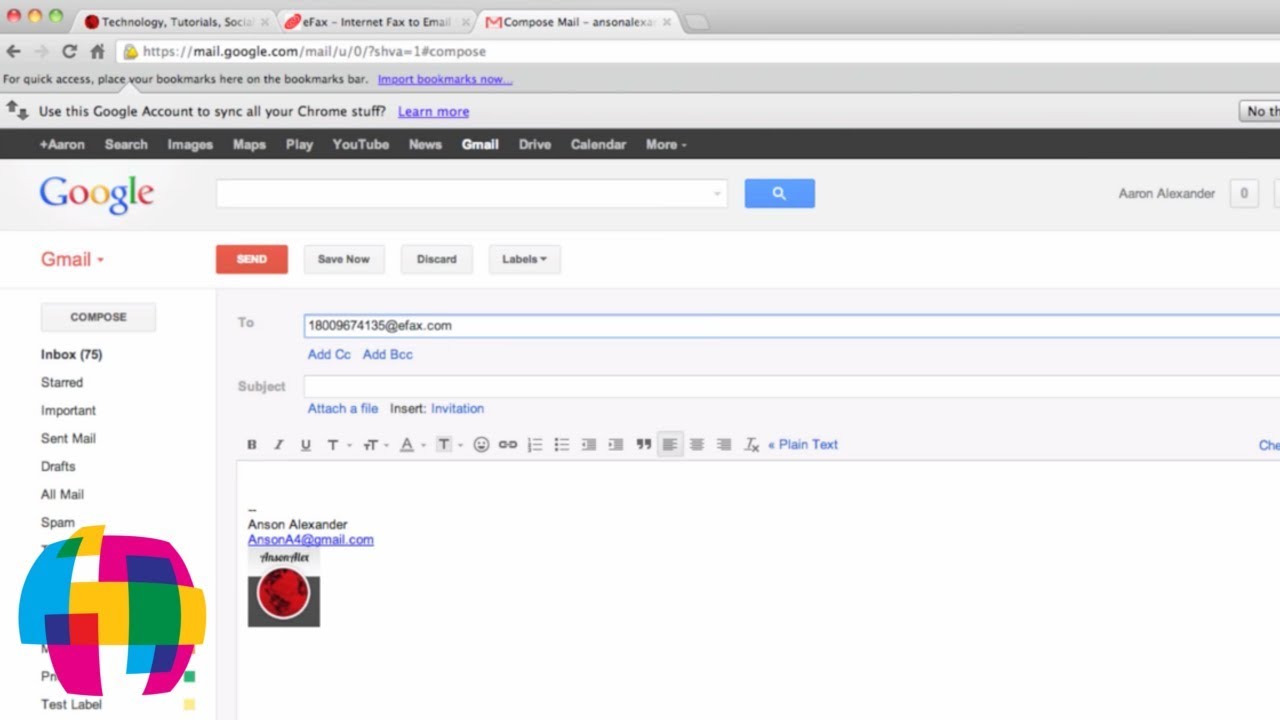Click Learn more sync link
This screenshot has height=720, width=1280.
tap(433, 112)
